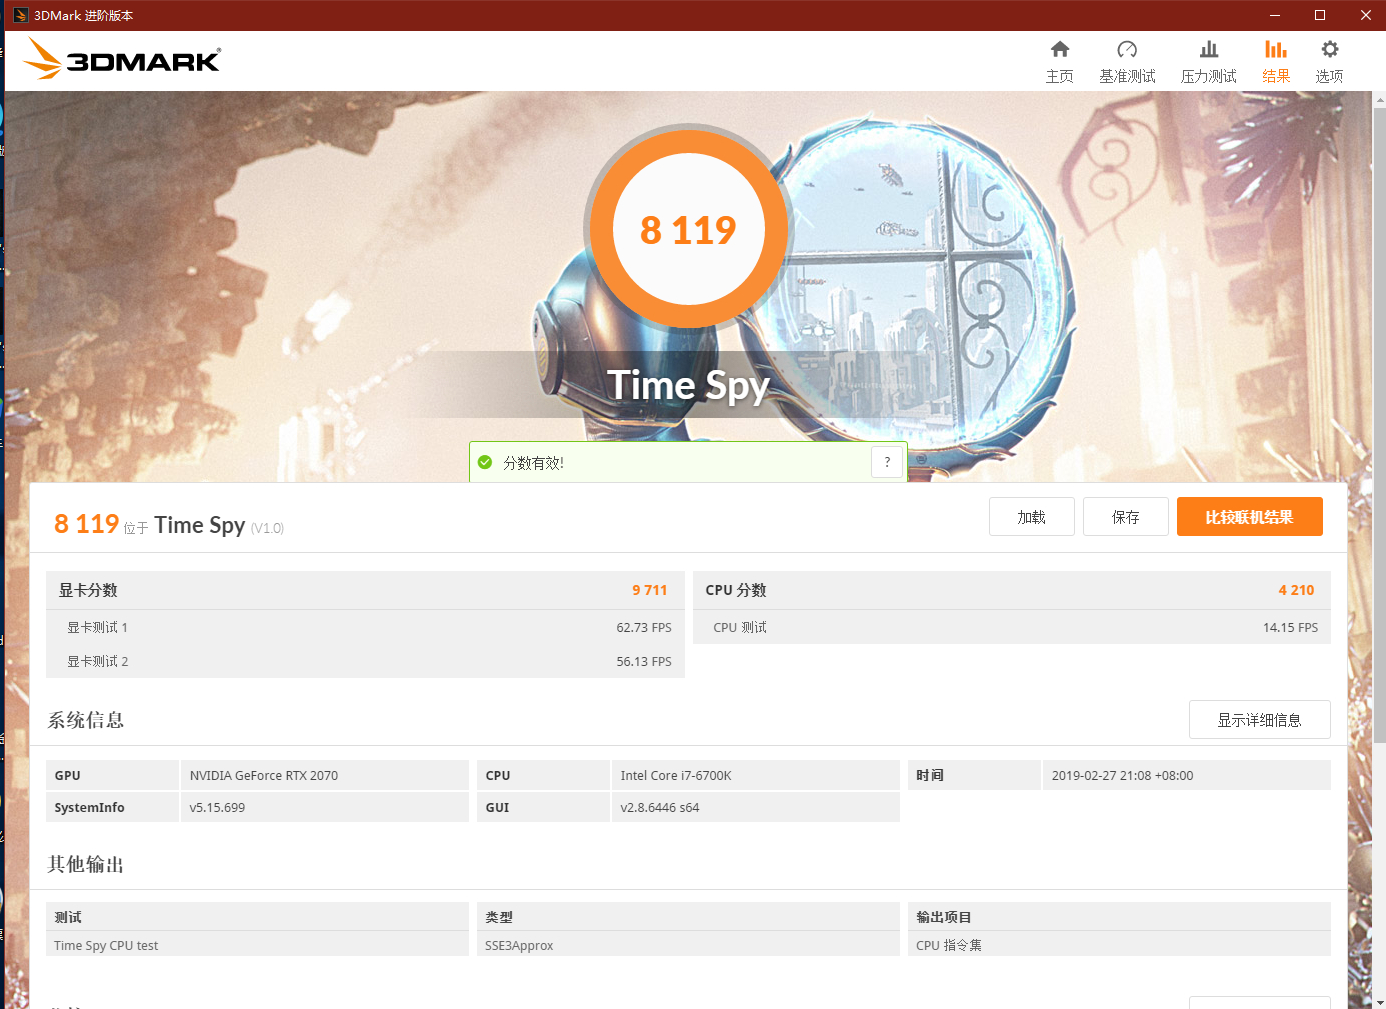This screenshot has width=1386, height=1009.
Task: Click the Time Spy CPU test entry
Action: pos(106,945)
